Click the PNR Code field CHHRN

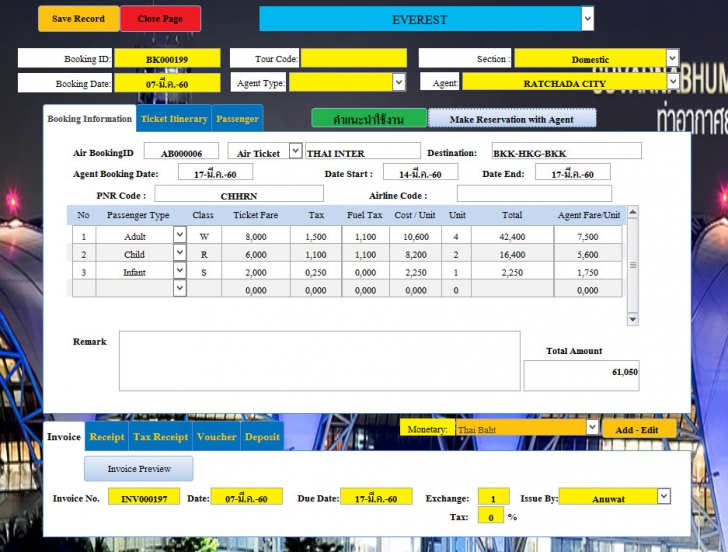pos(239,194)
